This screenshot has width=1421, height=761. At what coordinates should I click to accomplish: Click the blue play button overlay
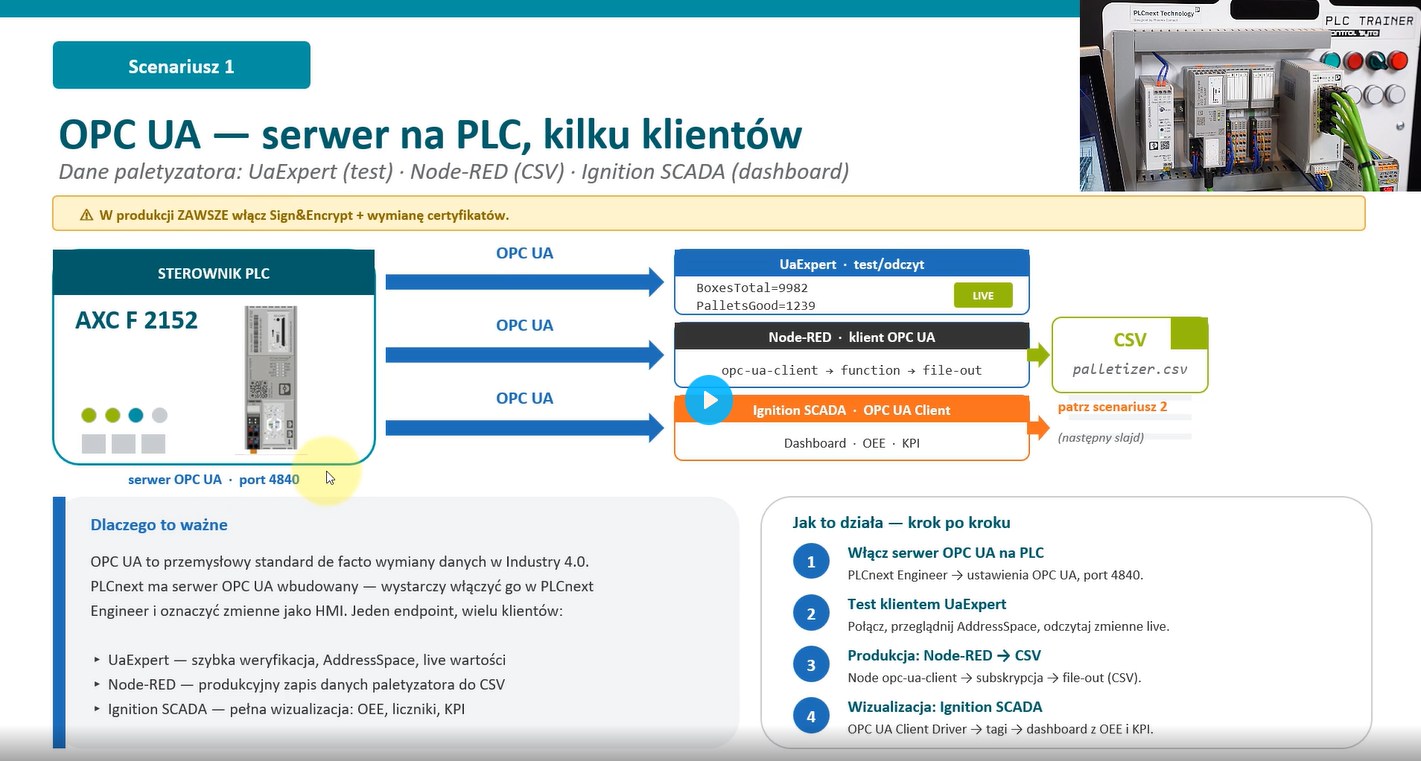click(x=709, y=400)
